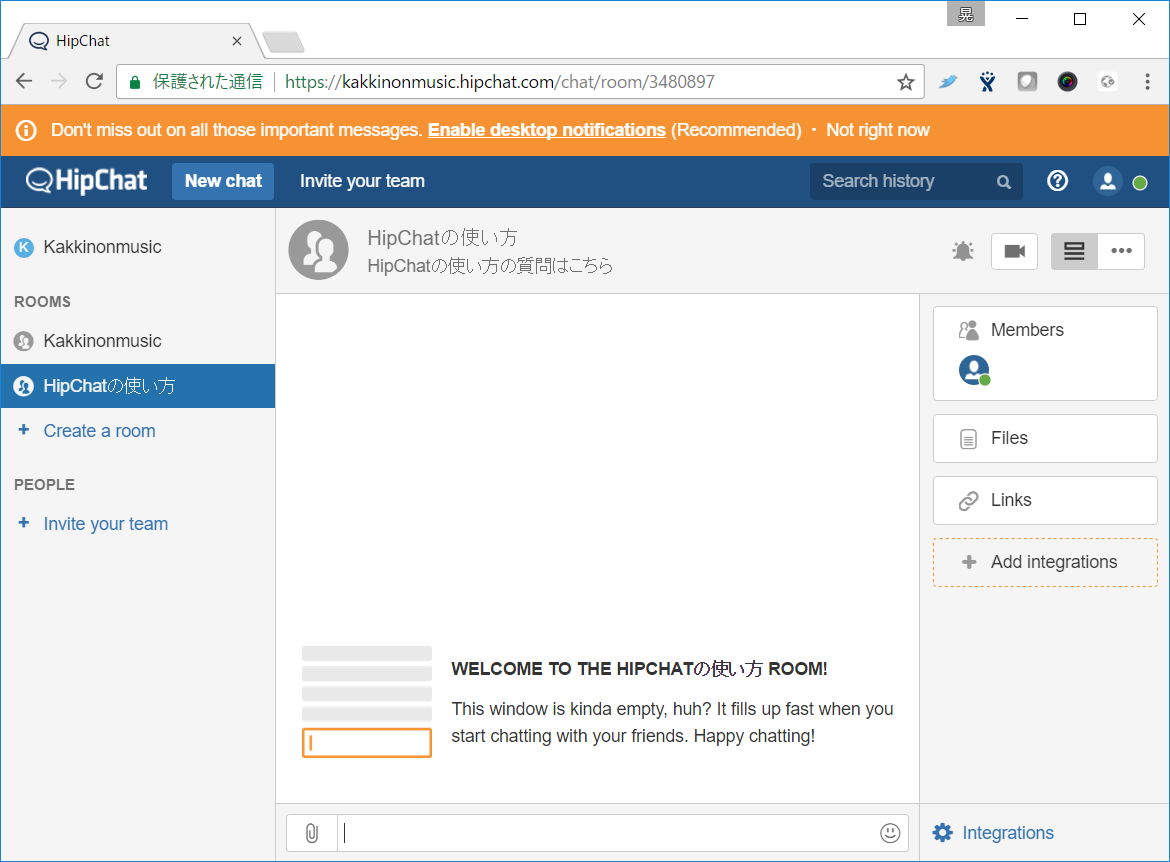Select the HipChatの使い方 room in sidebar

click(138, 386)
